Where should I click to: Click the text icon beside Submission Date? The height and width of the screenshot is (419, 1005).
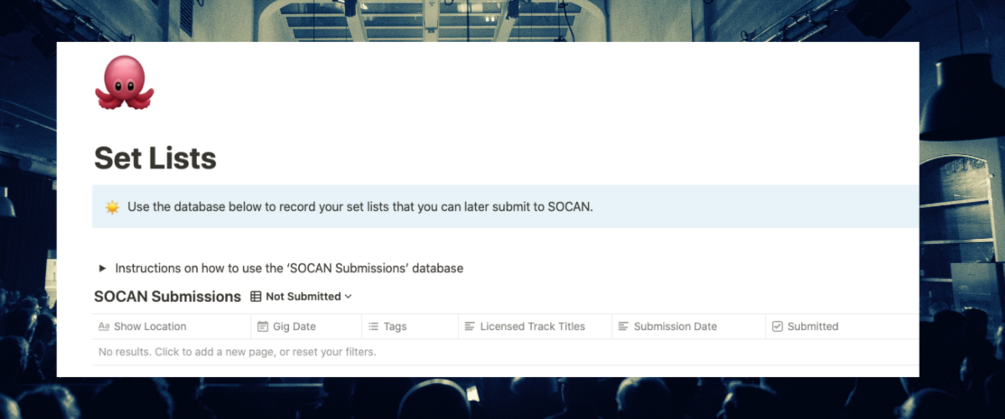[x=623, y=327]
